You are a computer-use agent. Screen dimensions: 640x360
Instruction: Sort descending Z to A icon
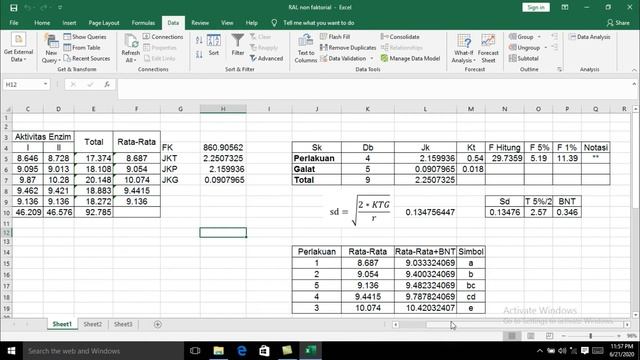click(199, 54)
